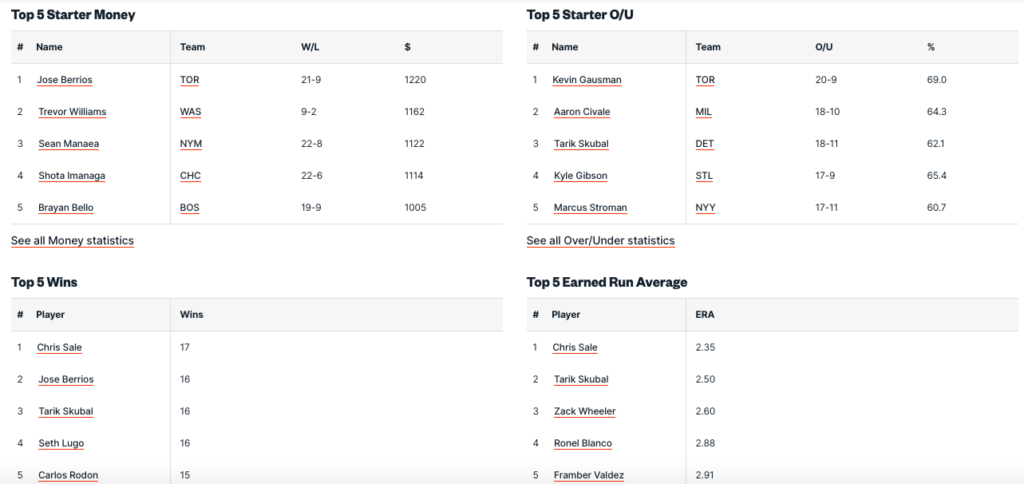
Task: Select Marcus Stroman player link
Action: 590,208
